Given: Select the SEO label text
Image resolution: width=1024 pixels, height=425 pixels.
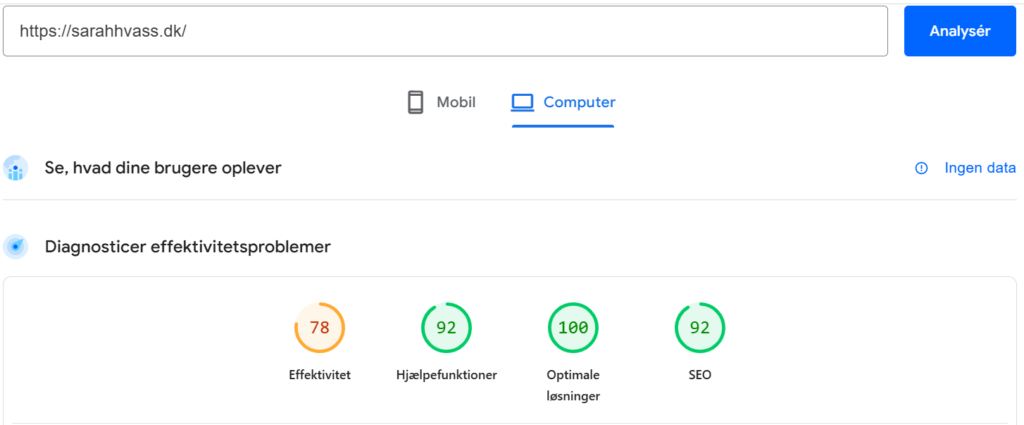Looking at the screenshot, I should click(x=700, y=375).
